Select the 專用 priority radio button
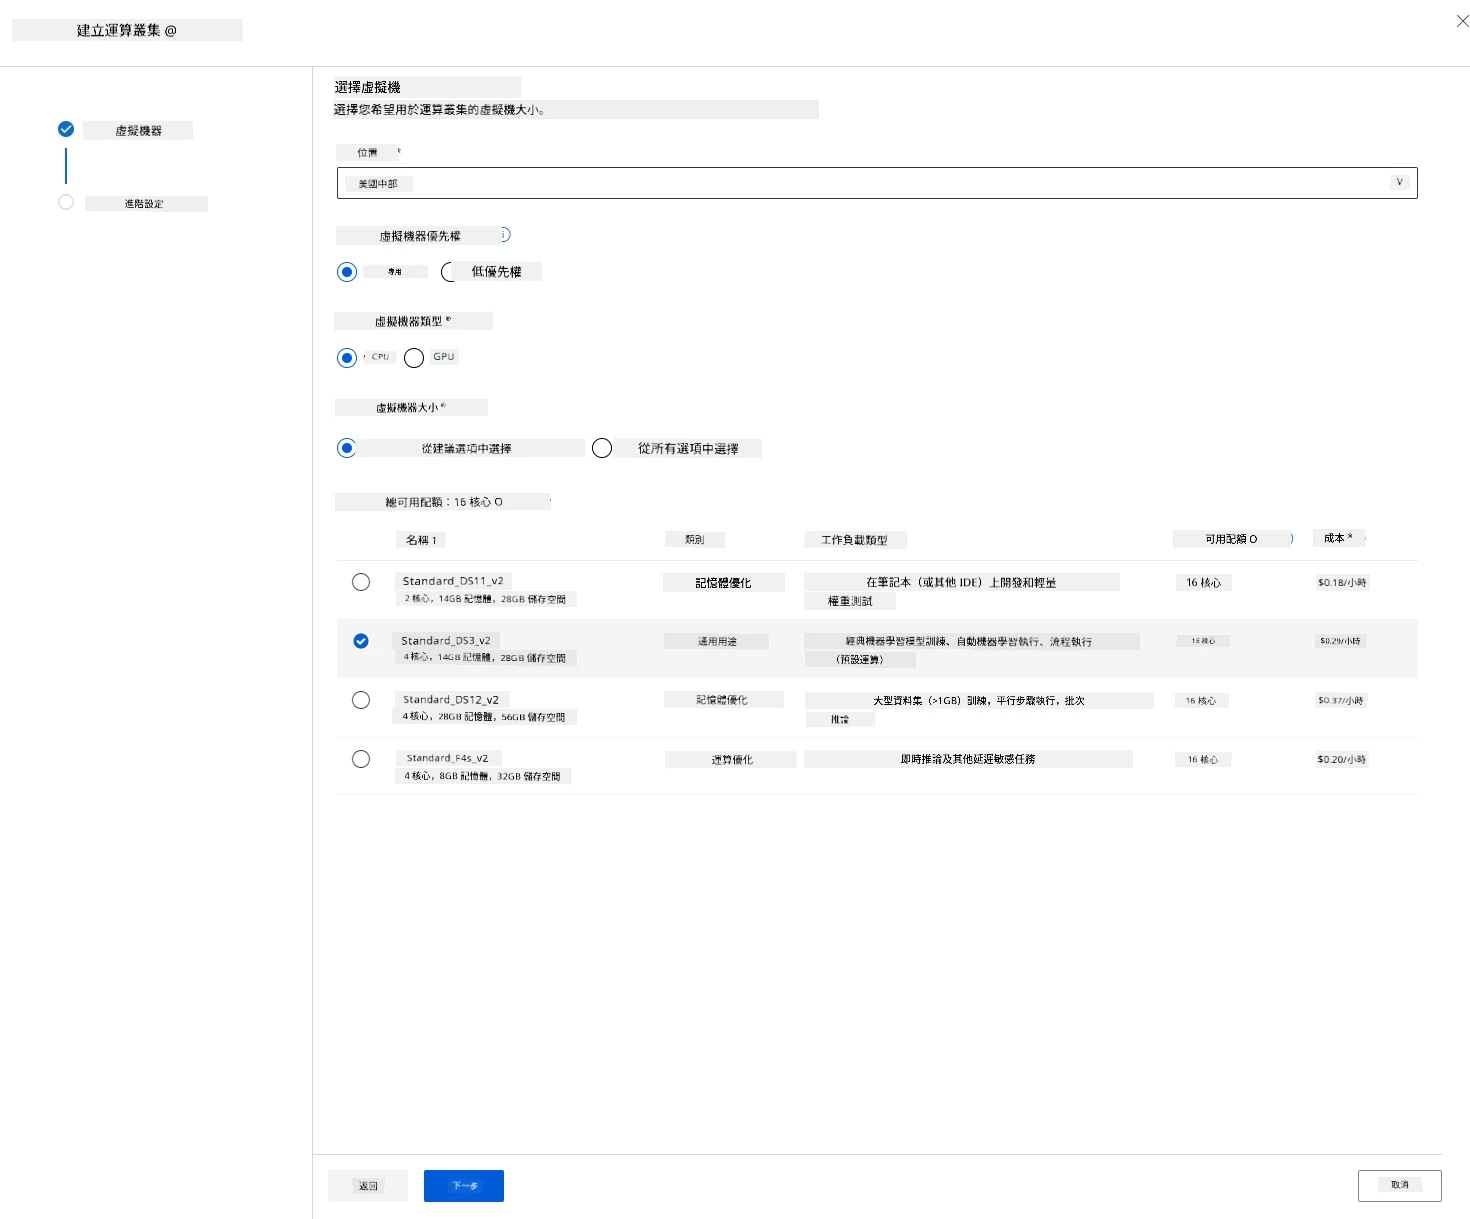Screen dimensions: 1470x1219 tap(347, 272)
